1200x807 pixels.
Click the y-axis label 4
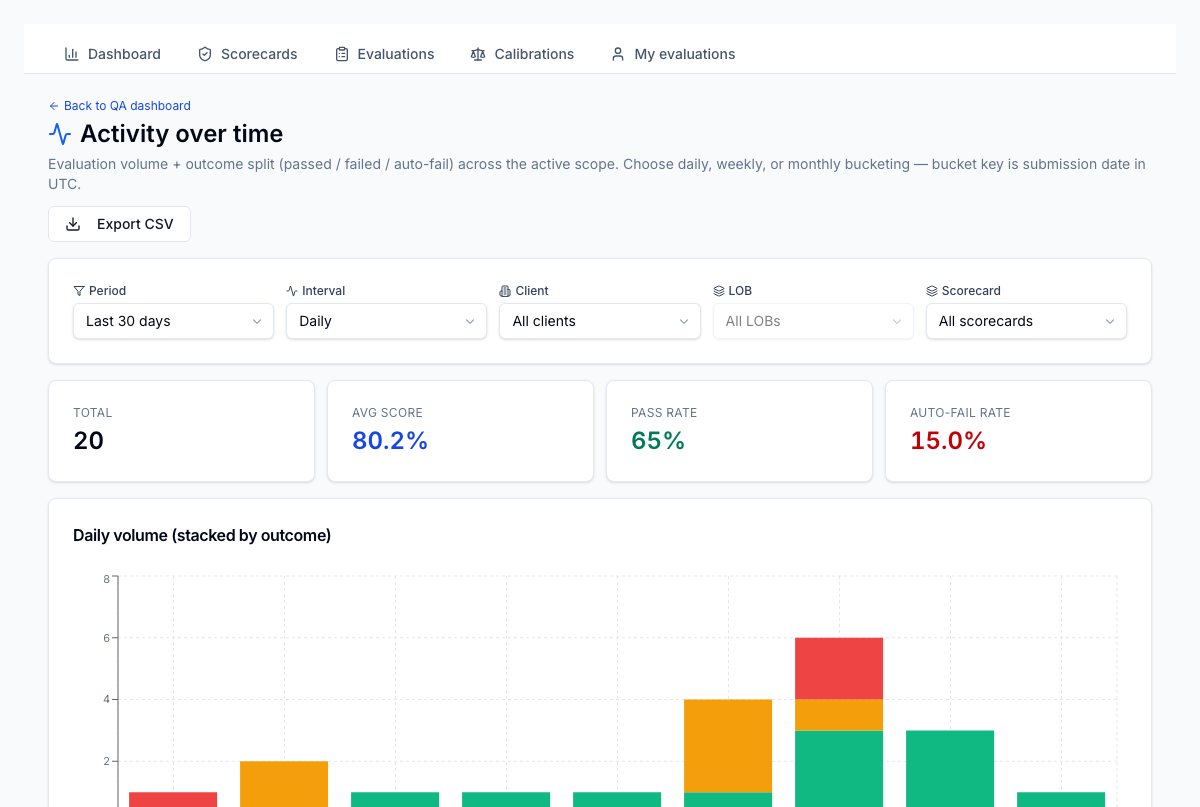(106, 700)
